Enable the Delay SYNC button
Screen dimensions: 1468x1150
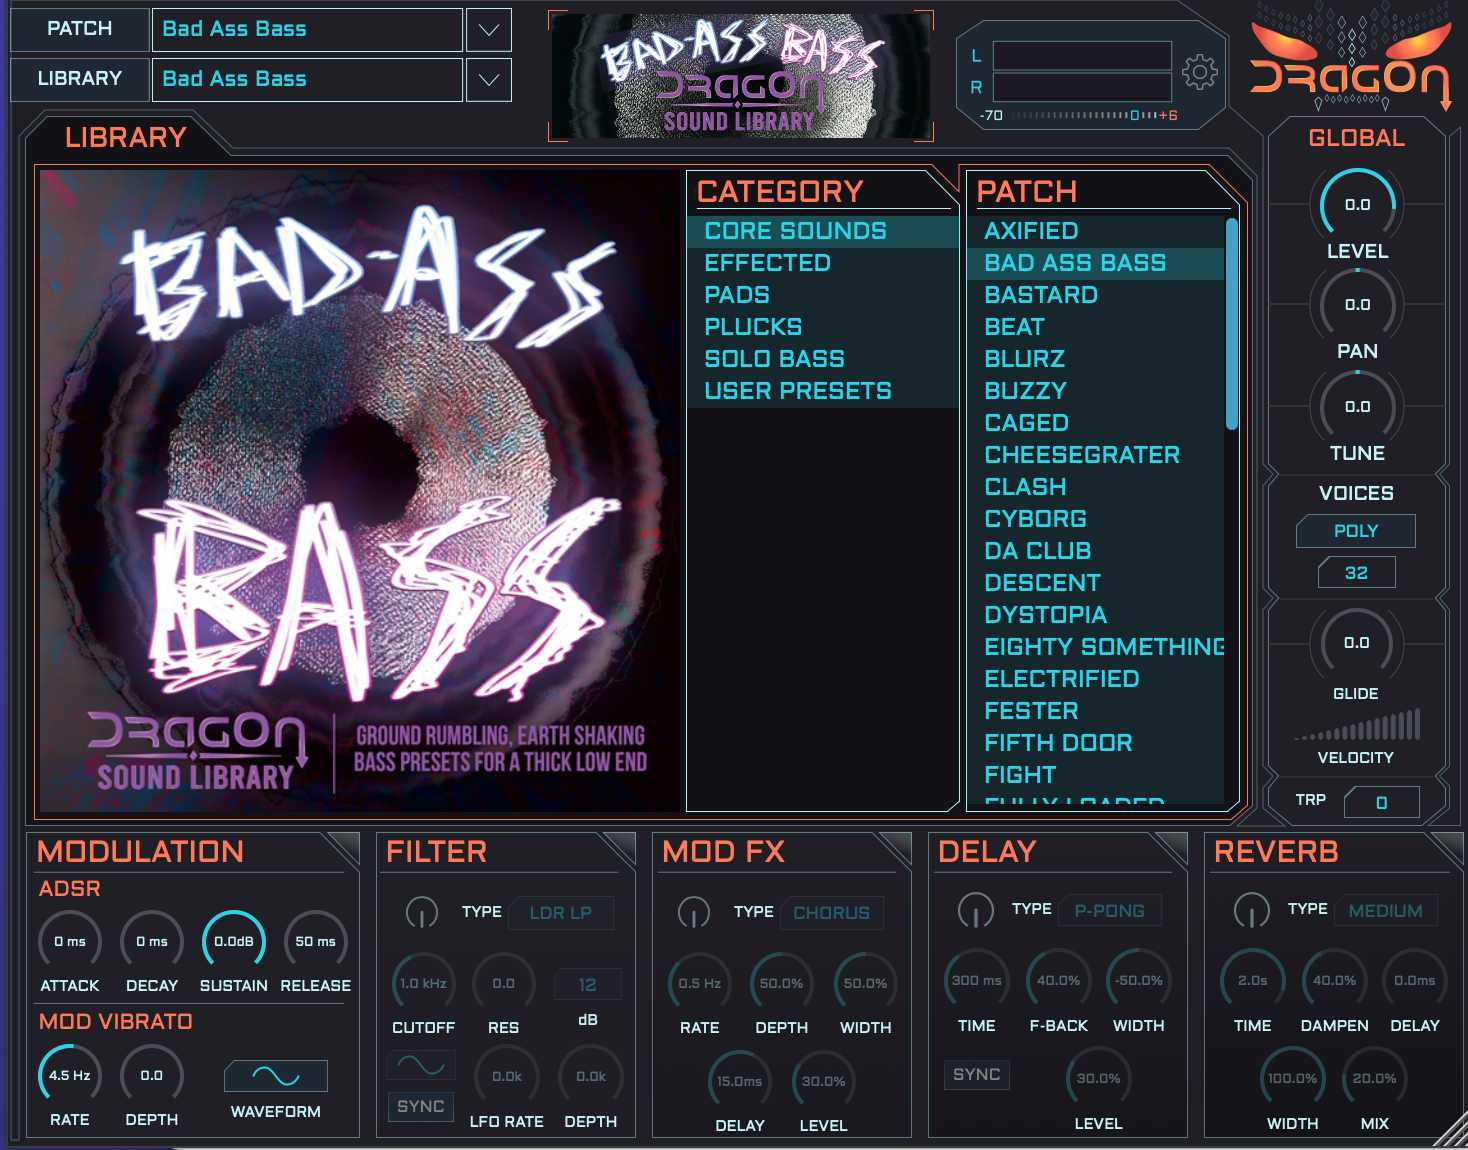pyautogui.click(x=976, y=1075)
